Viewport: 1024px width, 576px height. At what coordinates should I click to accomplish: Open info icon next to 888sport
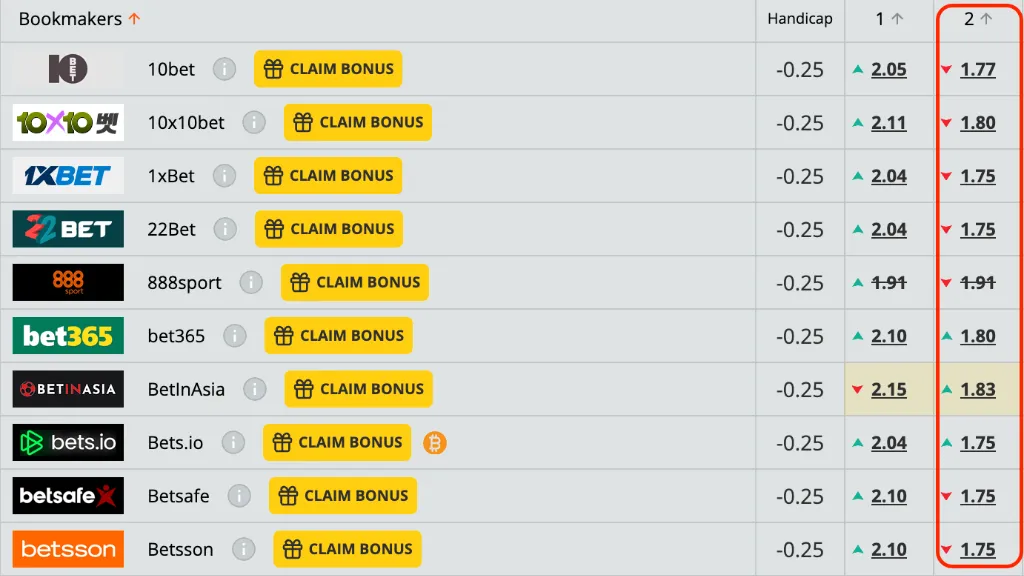[251, 283]
